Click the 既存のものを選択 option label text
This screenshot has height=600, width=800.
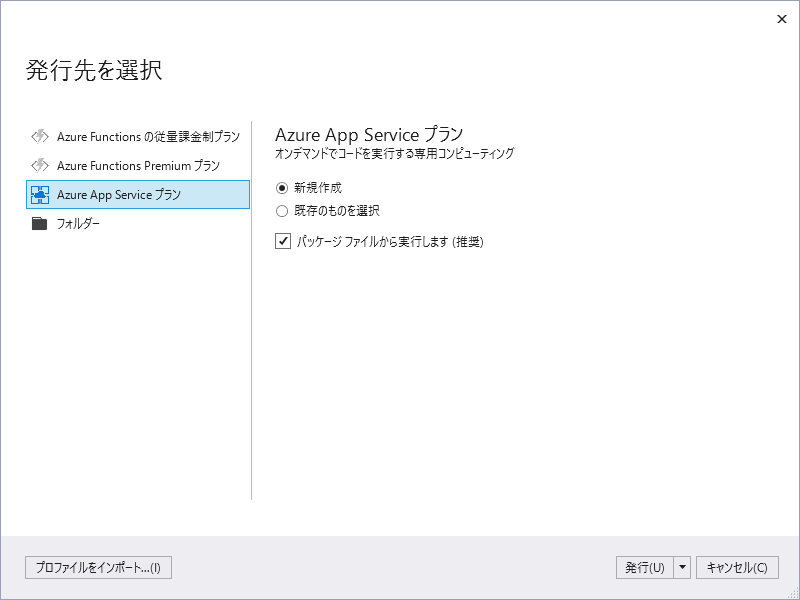pos(337,211)
